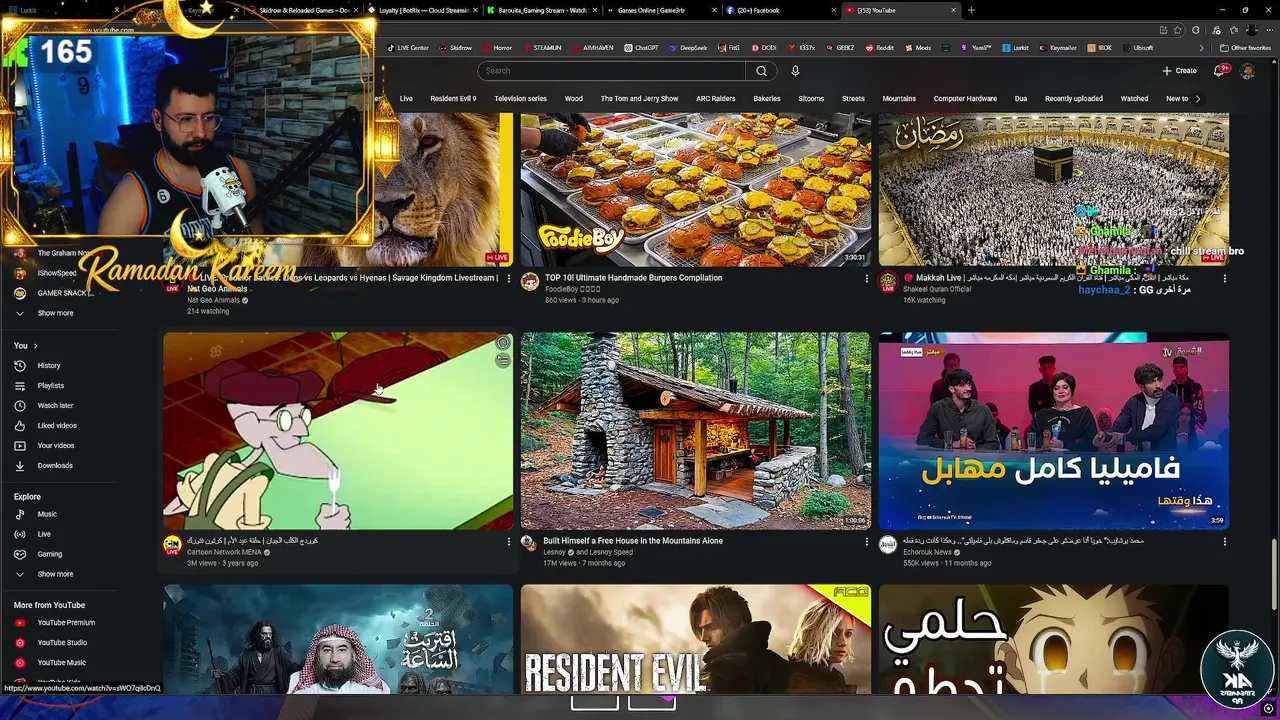Open options menu for Free House in Mountains video

click(x=867, y=542)
